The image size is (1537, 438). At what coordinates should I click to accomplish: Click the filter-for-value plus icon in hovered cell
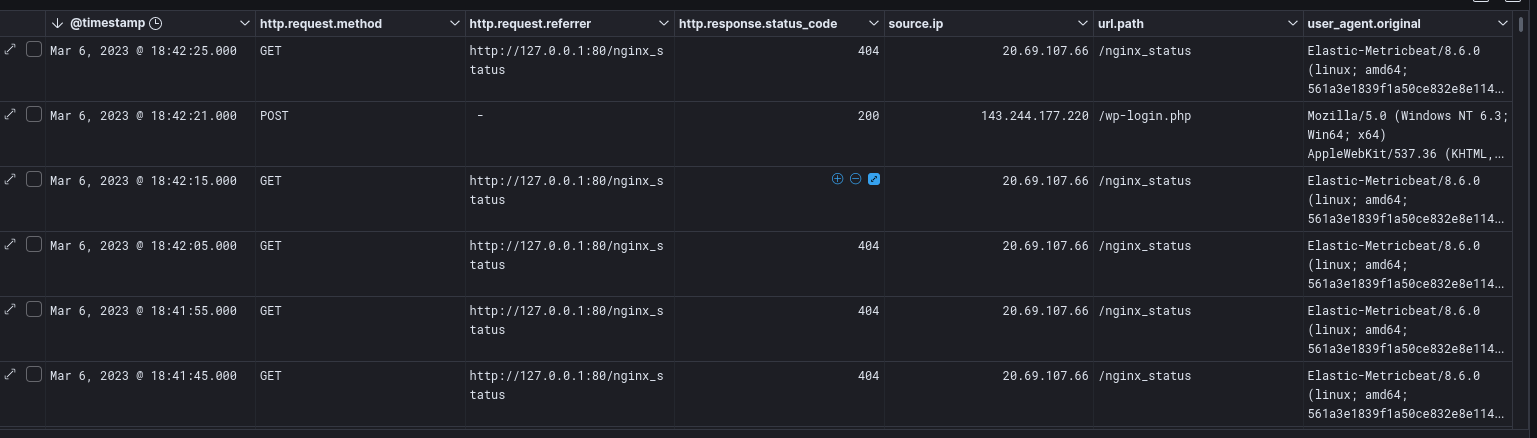click(837, 179)
